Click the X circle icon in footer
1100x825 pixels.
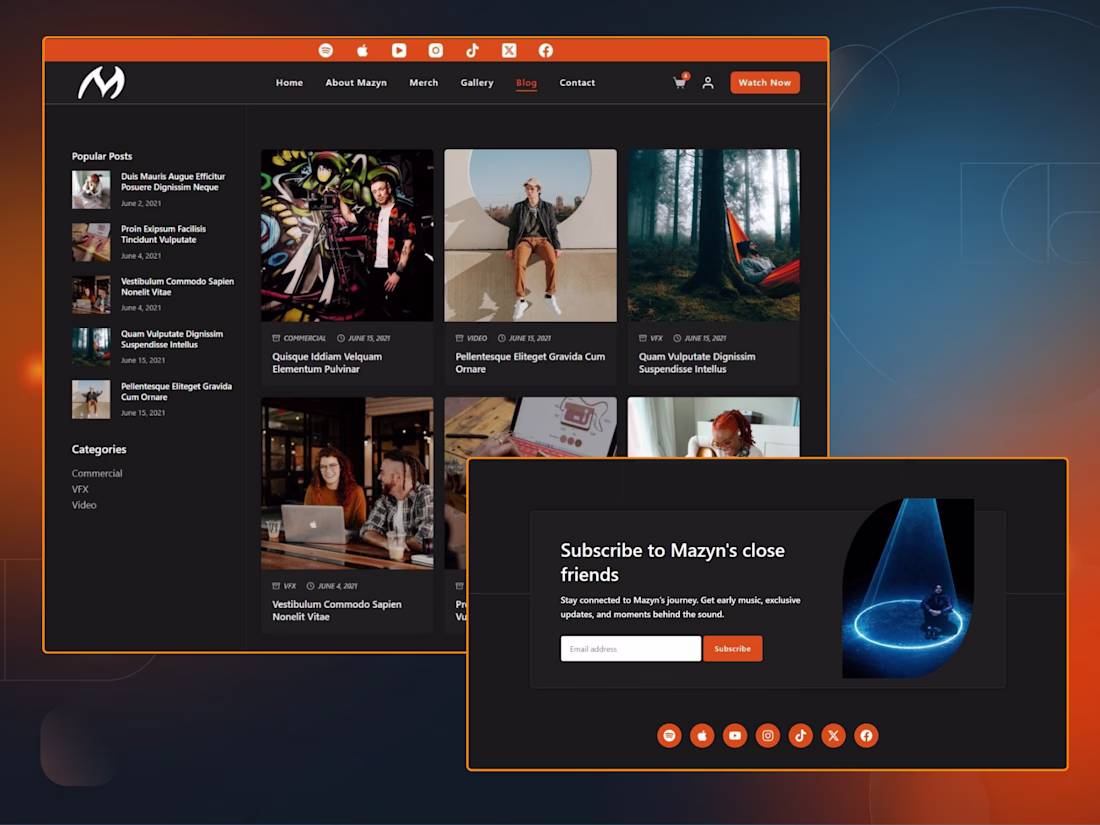833,735
